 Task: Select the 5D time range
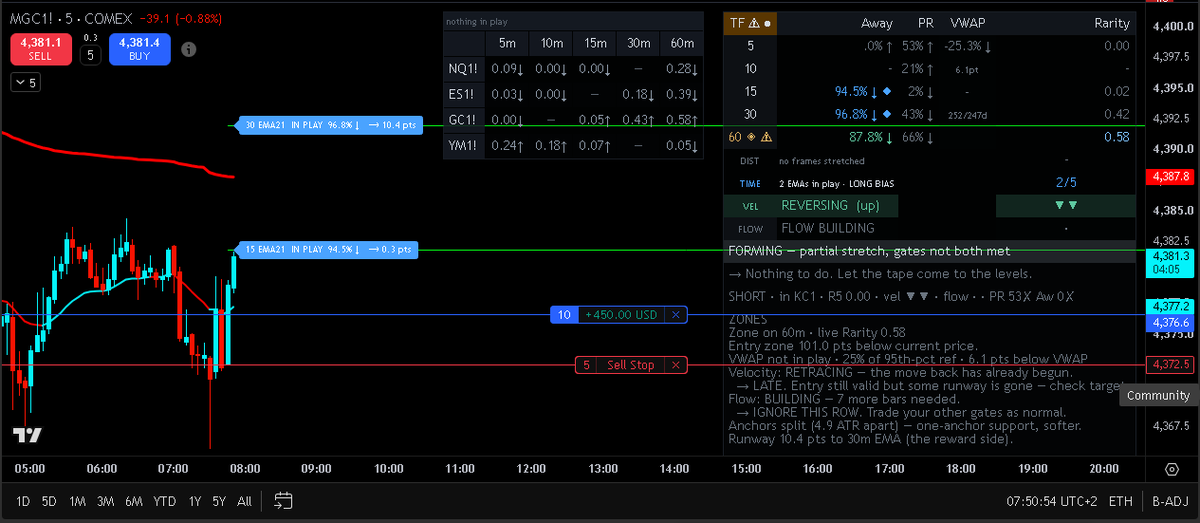[49, 501]
